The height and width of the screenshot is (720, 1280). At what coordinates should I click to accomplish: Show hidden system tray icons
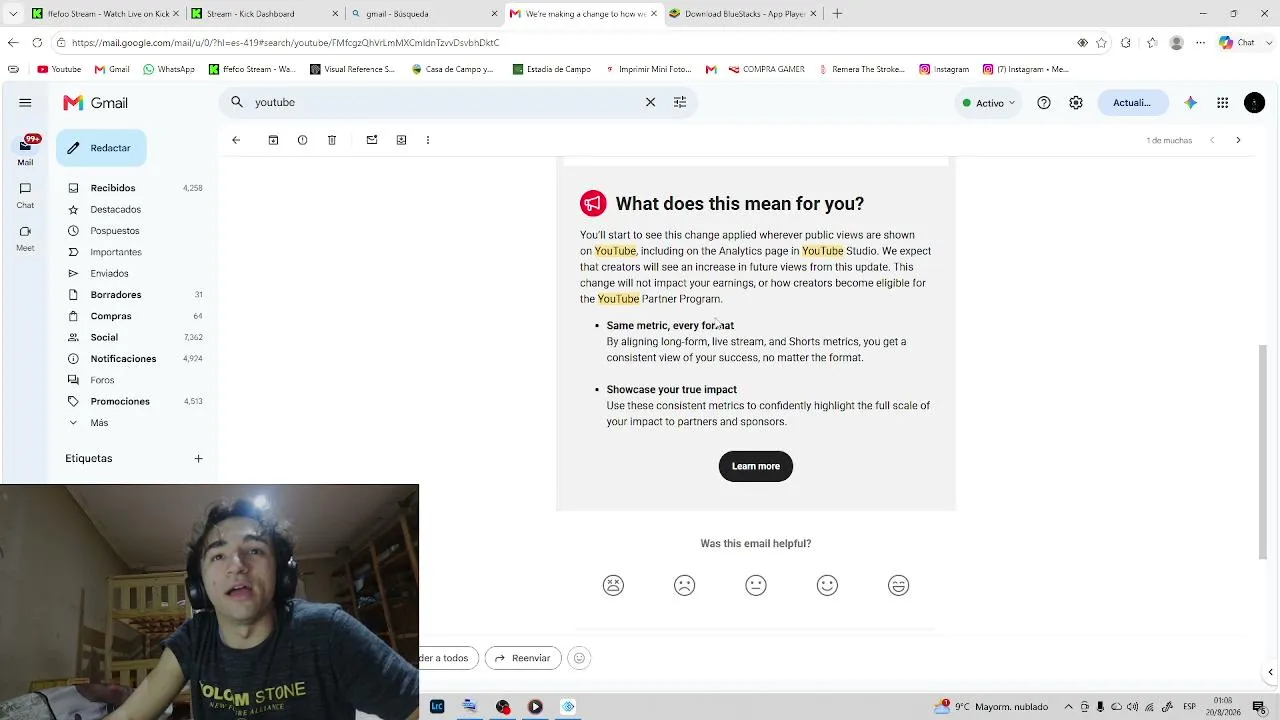tap(1068, 706)
